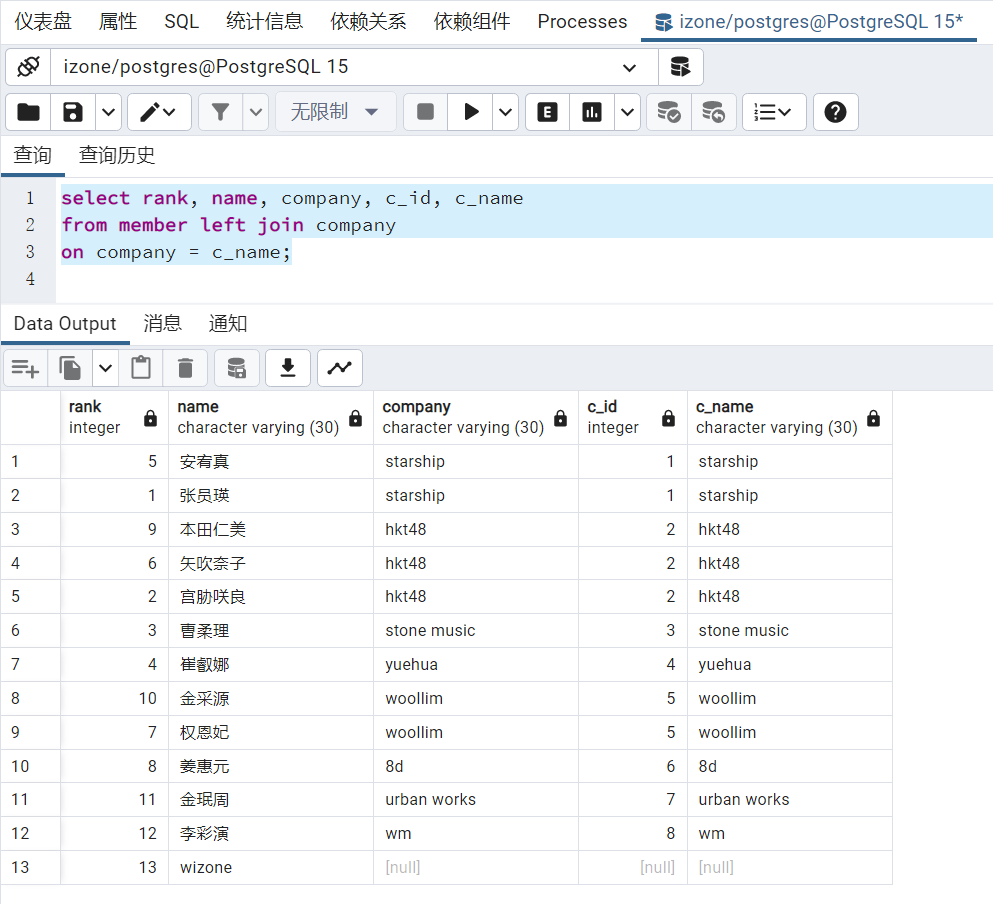The width and height of the screenshot is (993, 904).
Task: Click the urban works cell in c_name column
Action: (x=790, y=799)
